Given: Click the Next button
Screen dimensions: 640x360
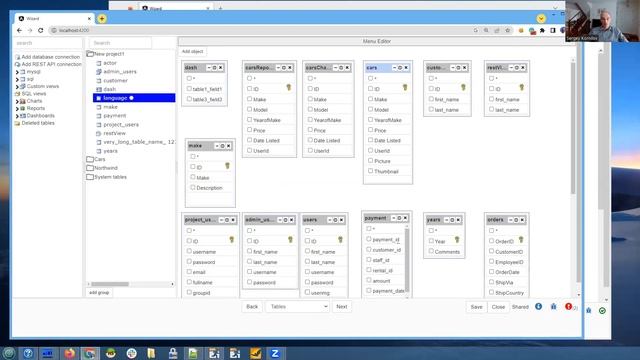Looking at the screenshot, I should click(x=342, y=307).
